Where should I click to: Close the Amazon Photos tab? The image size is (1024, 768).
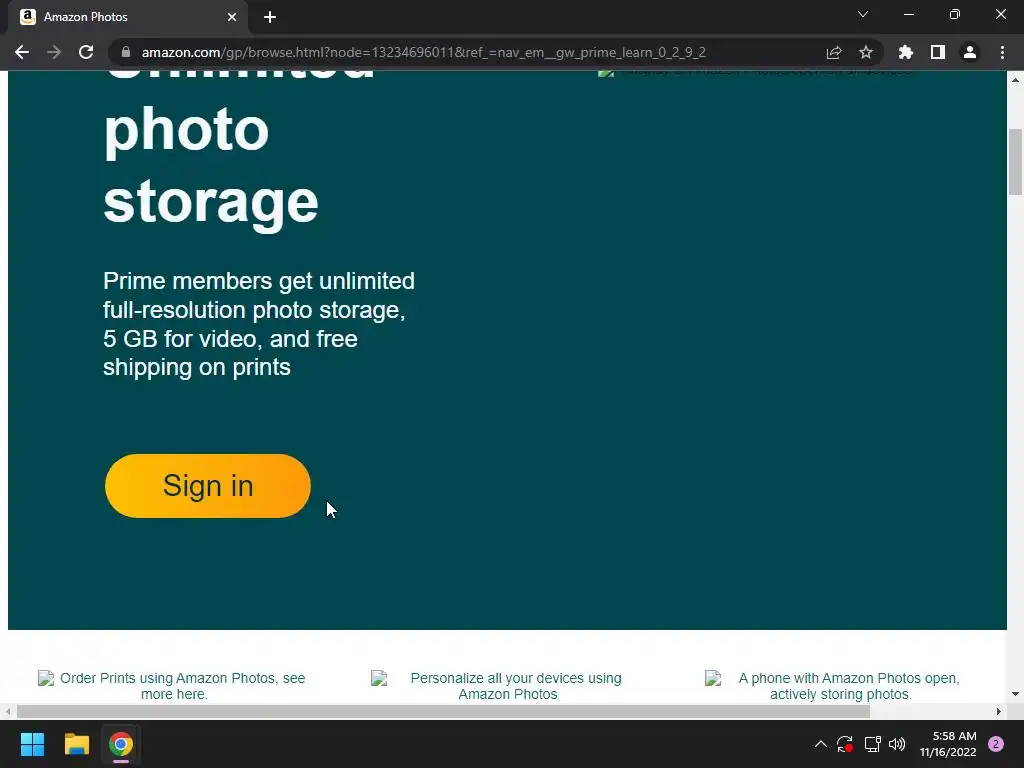pos(232,17)
